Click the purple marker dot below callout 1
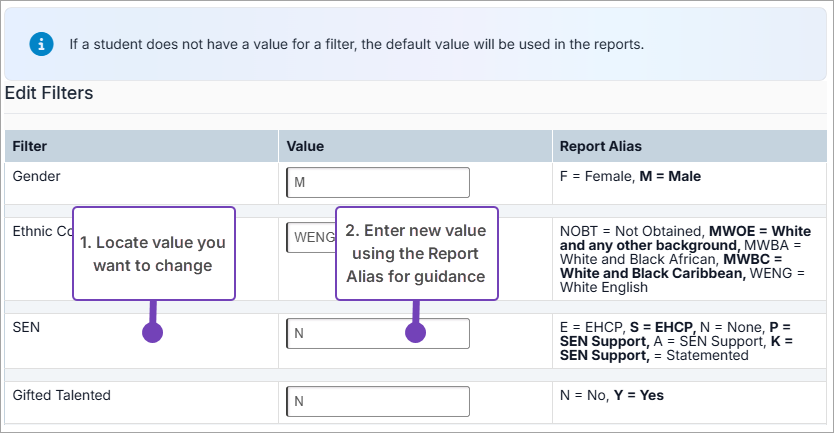 pyautogui.click(x=153, y=333)
